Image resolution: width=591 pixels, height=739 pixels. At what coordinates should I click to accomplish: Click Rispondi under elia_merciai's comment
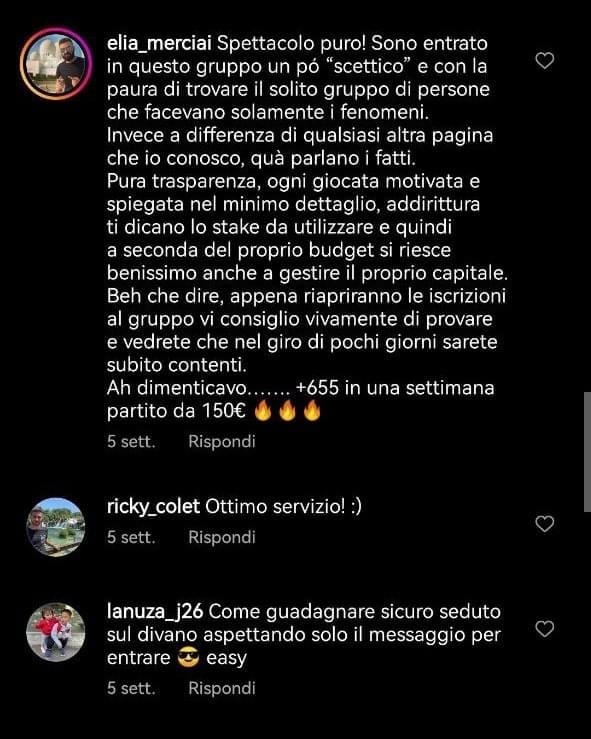coord(222,442)
